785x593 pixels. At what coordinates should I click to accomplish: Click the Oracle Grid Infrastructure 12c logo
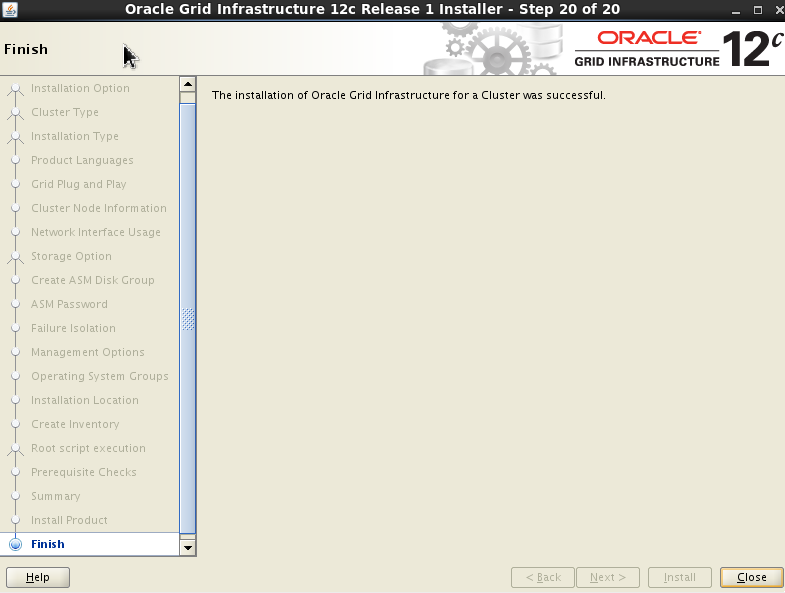click(x=678, y=49)
